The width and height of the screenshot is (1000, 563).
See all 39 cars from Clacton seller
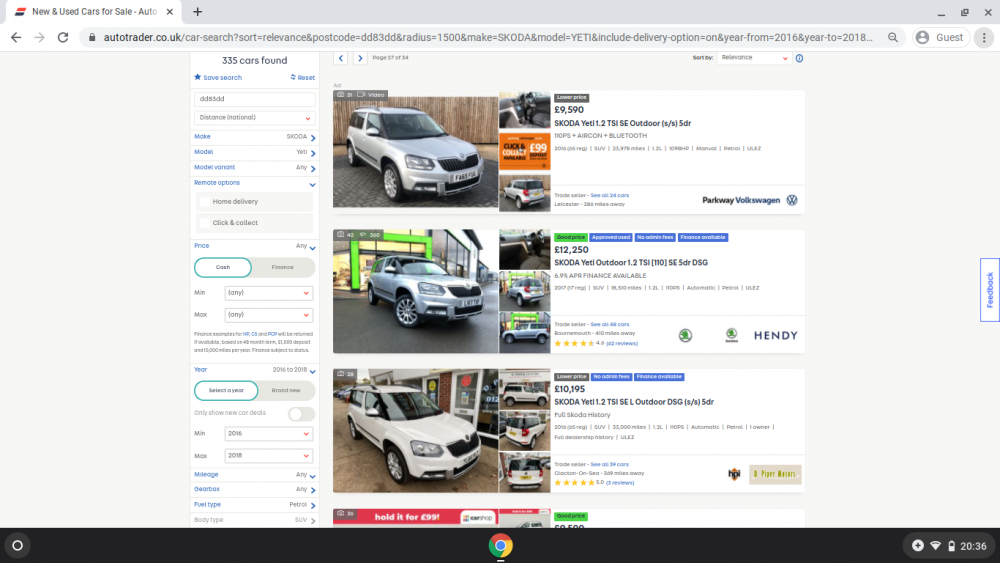[x=610, y=464]
